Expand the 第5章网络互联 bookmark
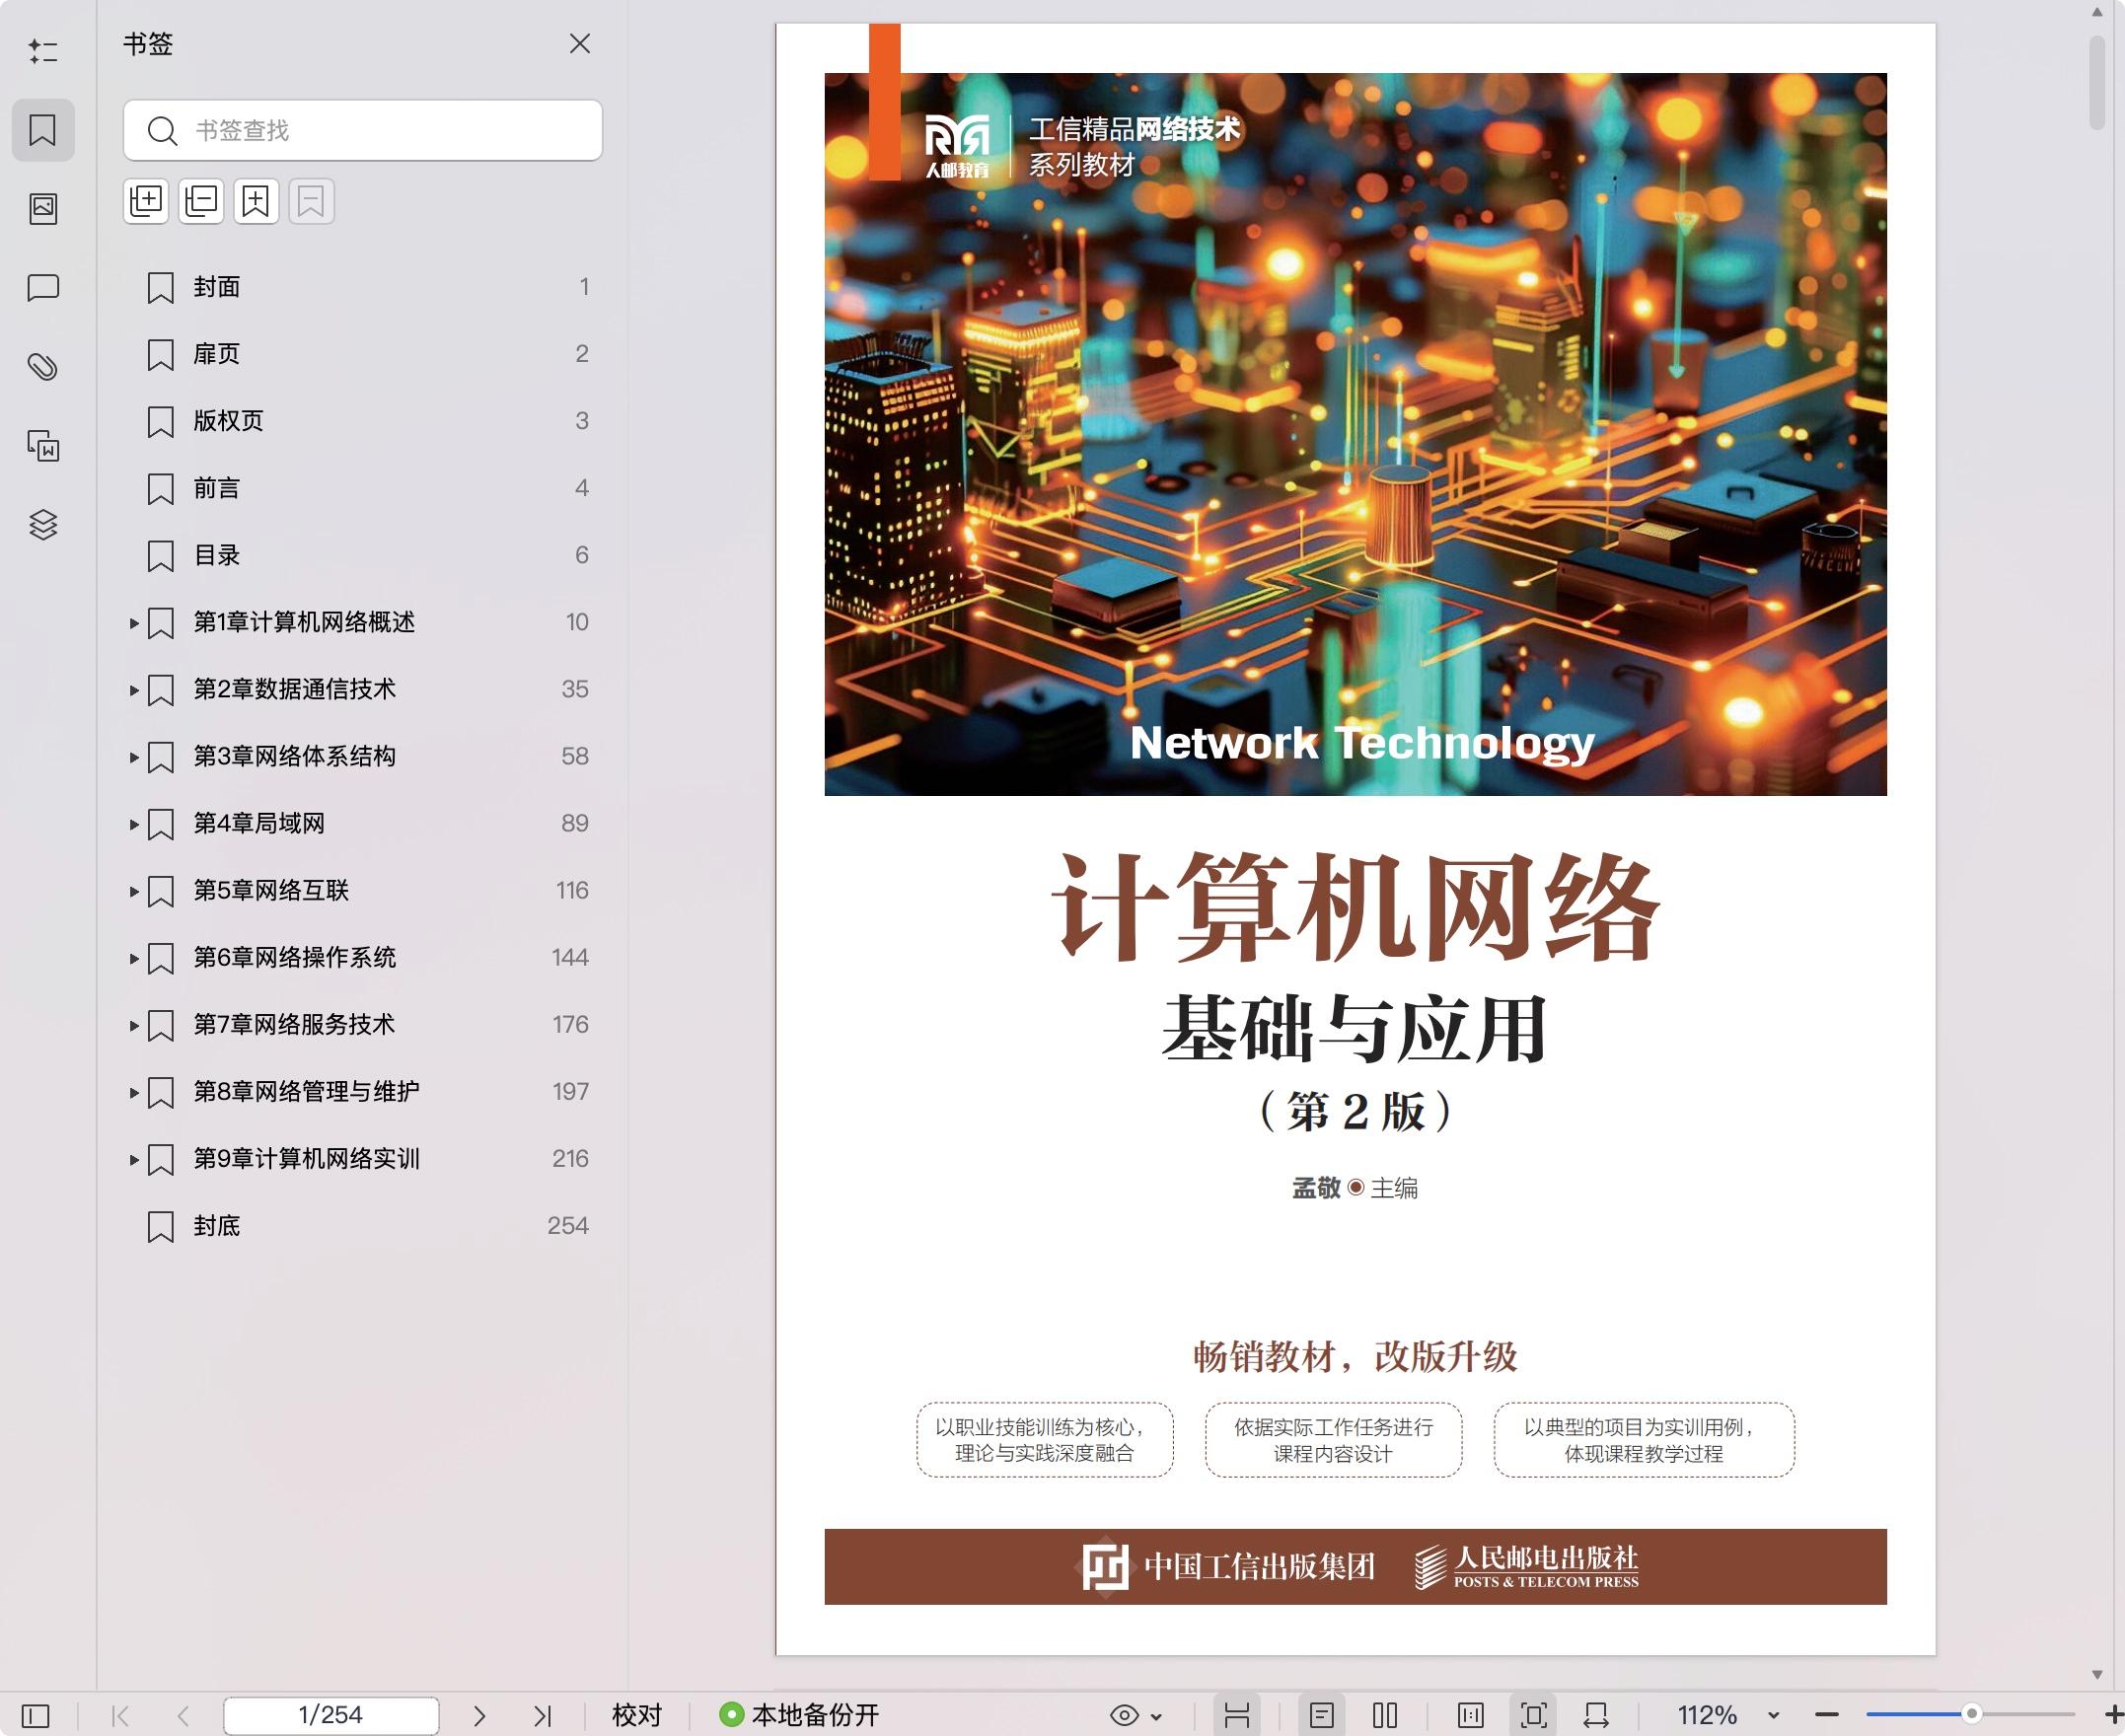This screenshot has height=1736, width=2125. point(134,891)
